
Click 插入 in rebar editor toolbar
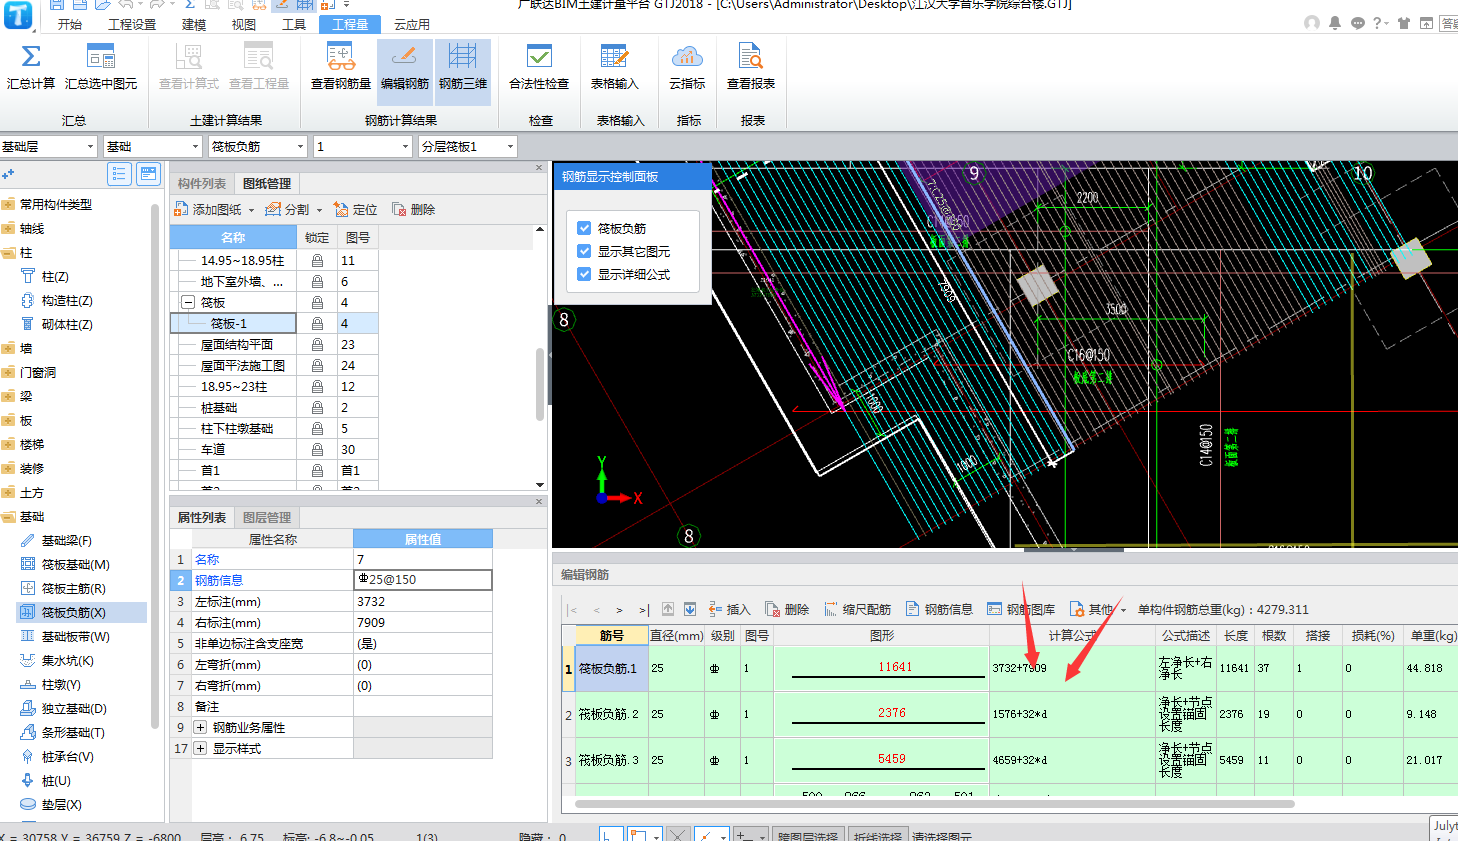point(729,609)
